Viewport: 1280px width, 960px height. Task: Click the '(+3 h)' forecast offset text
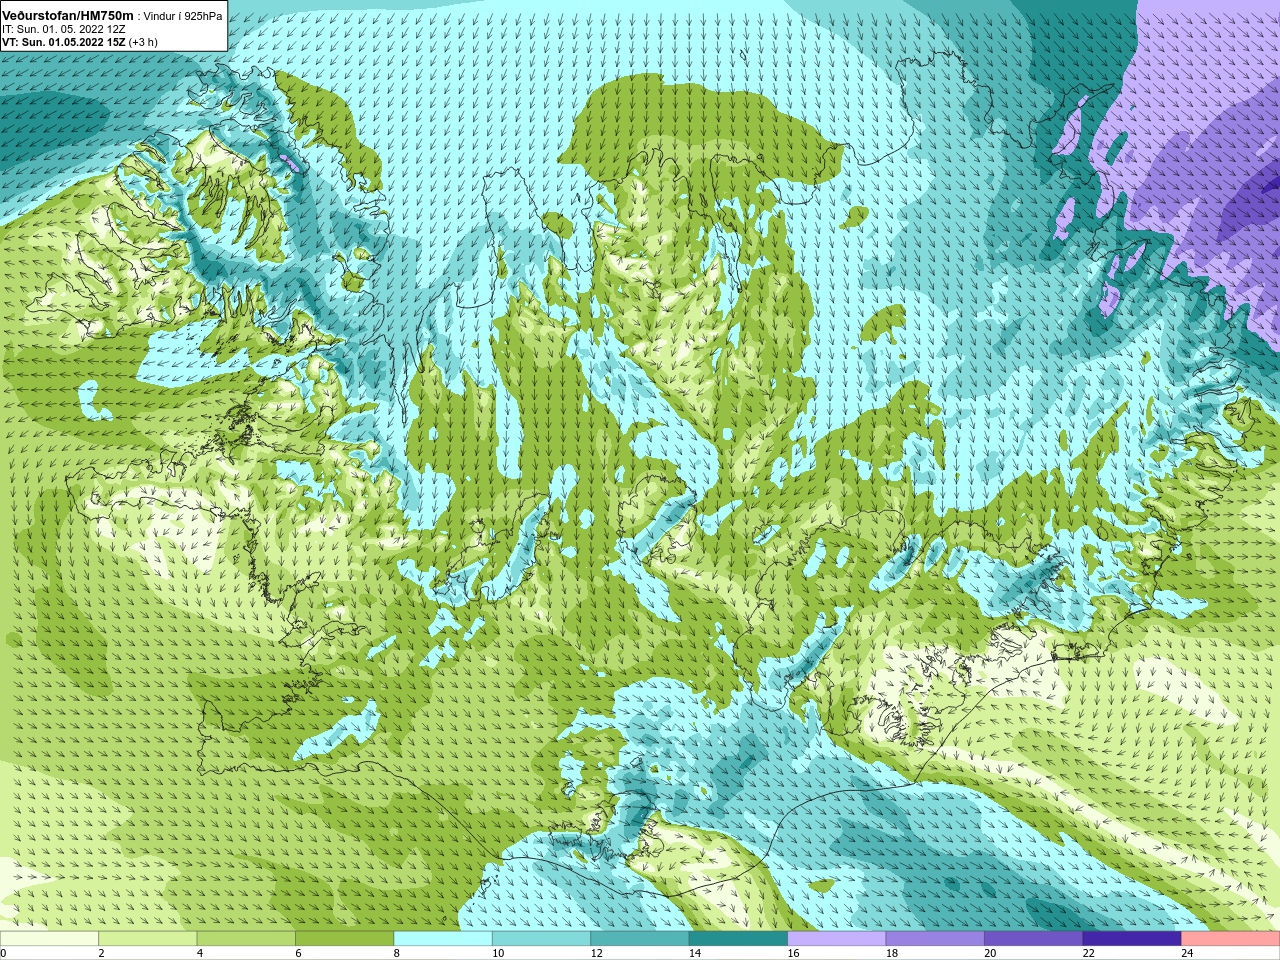pyautogui.click(x=144, y=42)
